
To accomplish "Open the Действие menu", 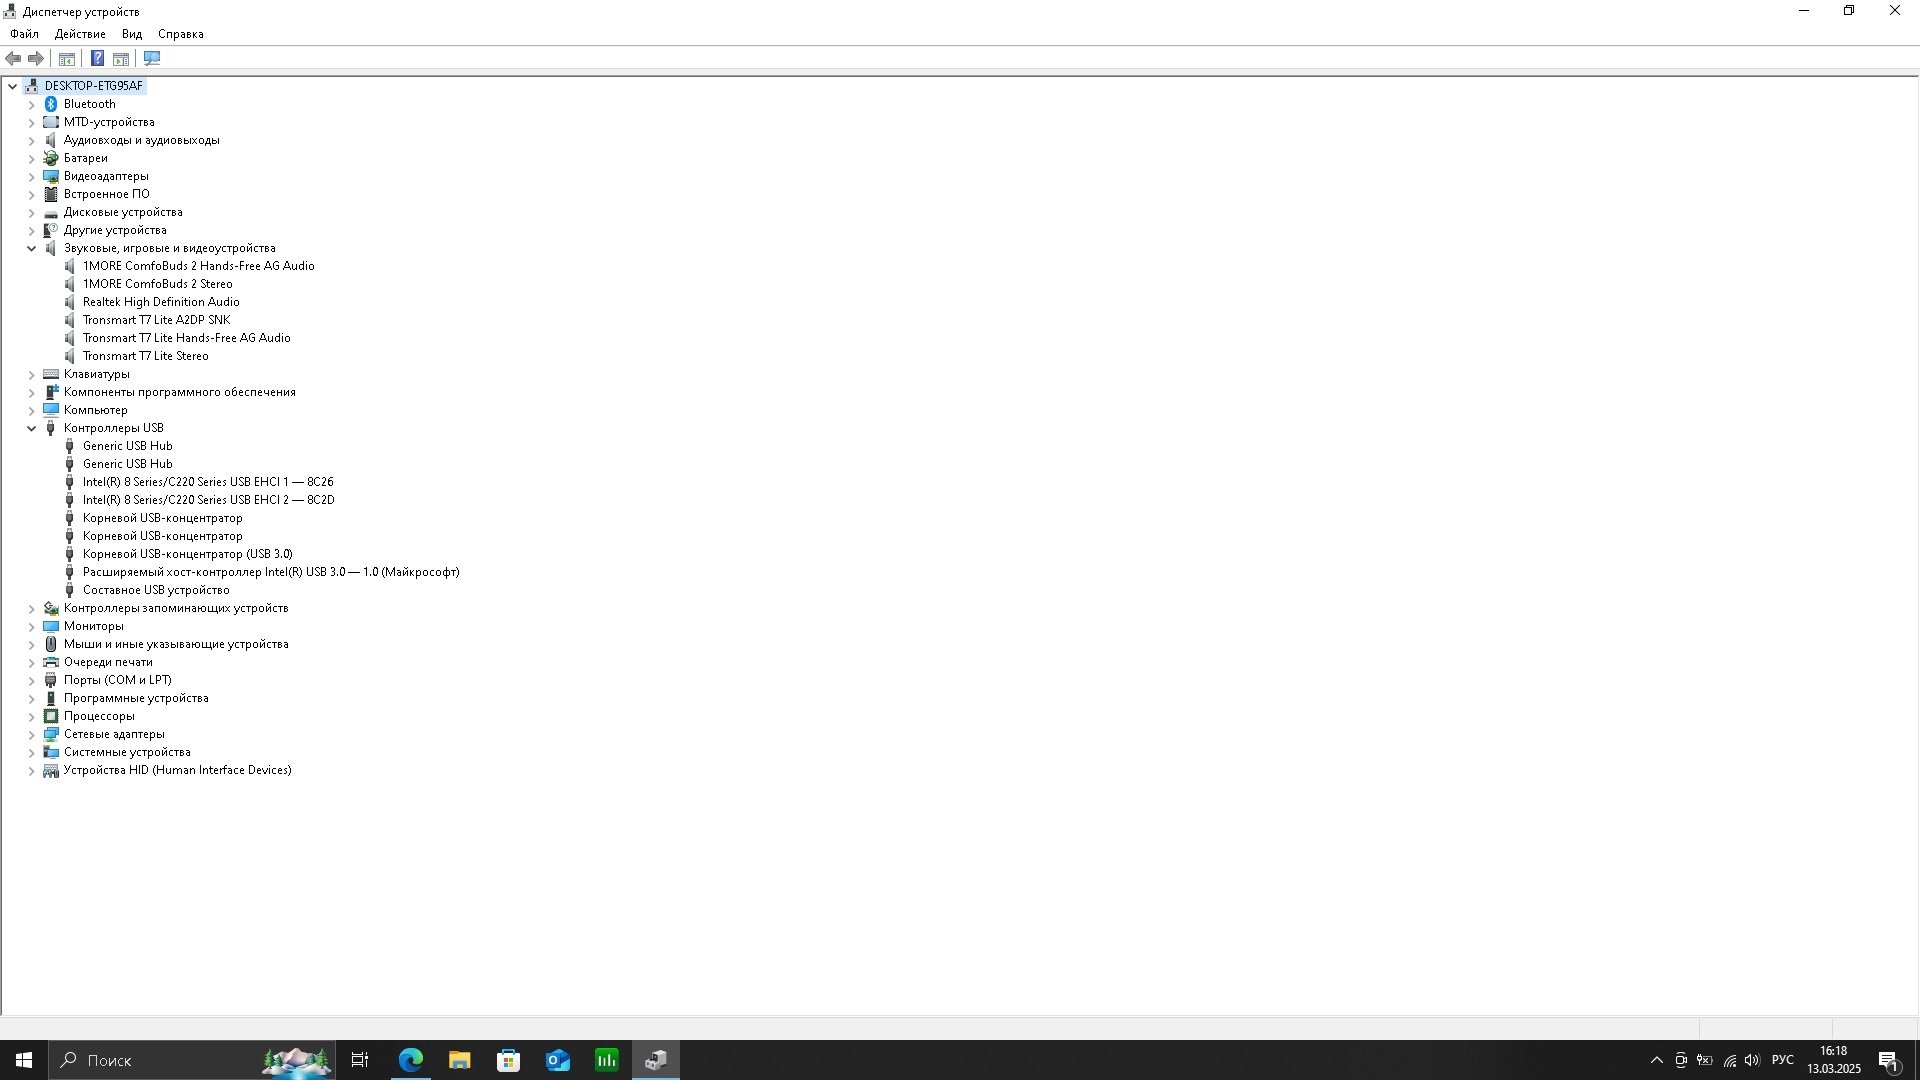I will click(80, 34).
